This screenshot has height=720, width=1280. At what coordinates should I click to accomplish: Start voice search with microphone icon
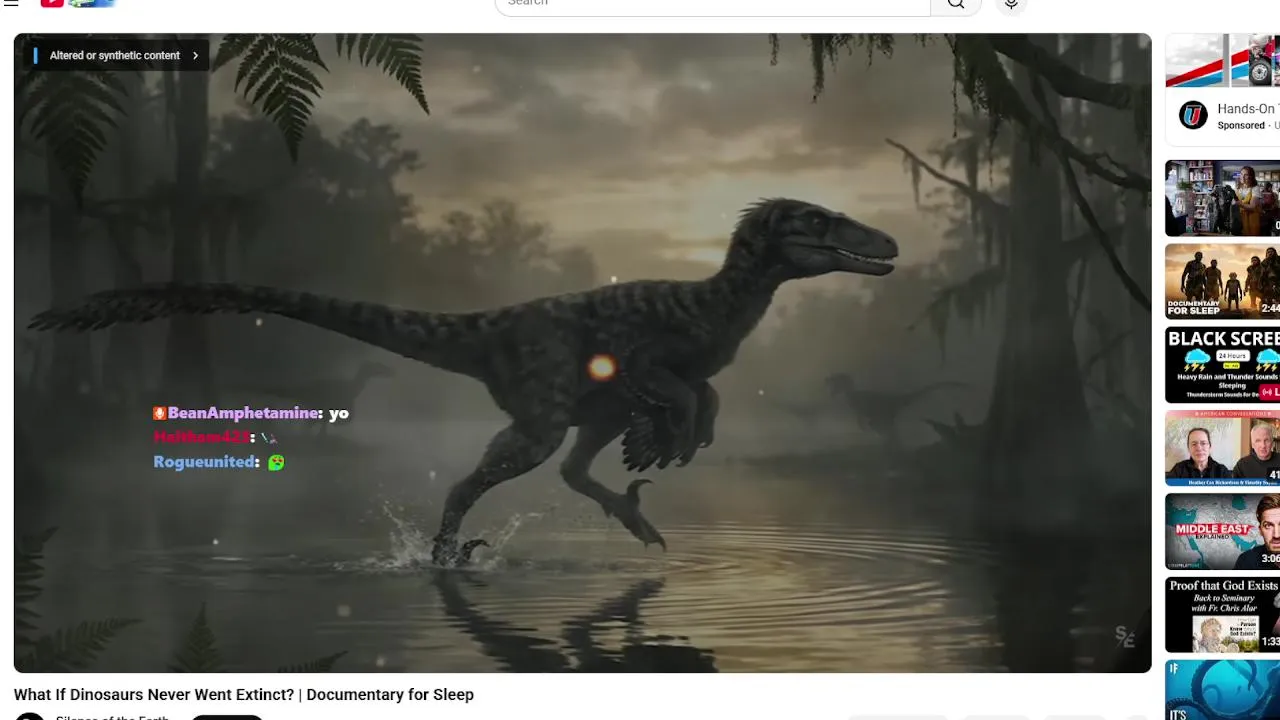pos(1011,4)
